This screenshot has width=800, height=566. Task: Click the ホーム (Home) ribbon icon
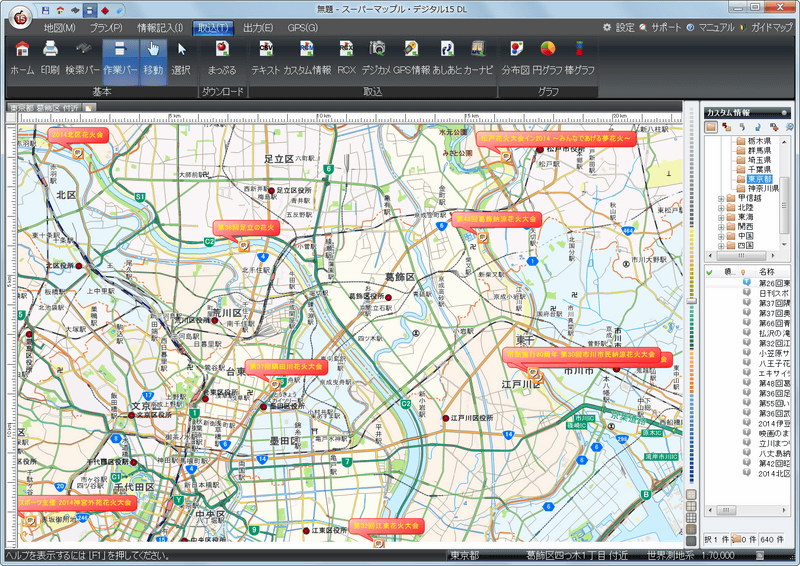point(22,58)
